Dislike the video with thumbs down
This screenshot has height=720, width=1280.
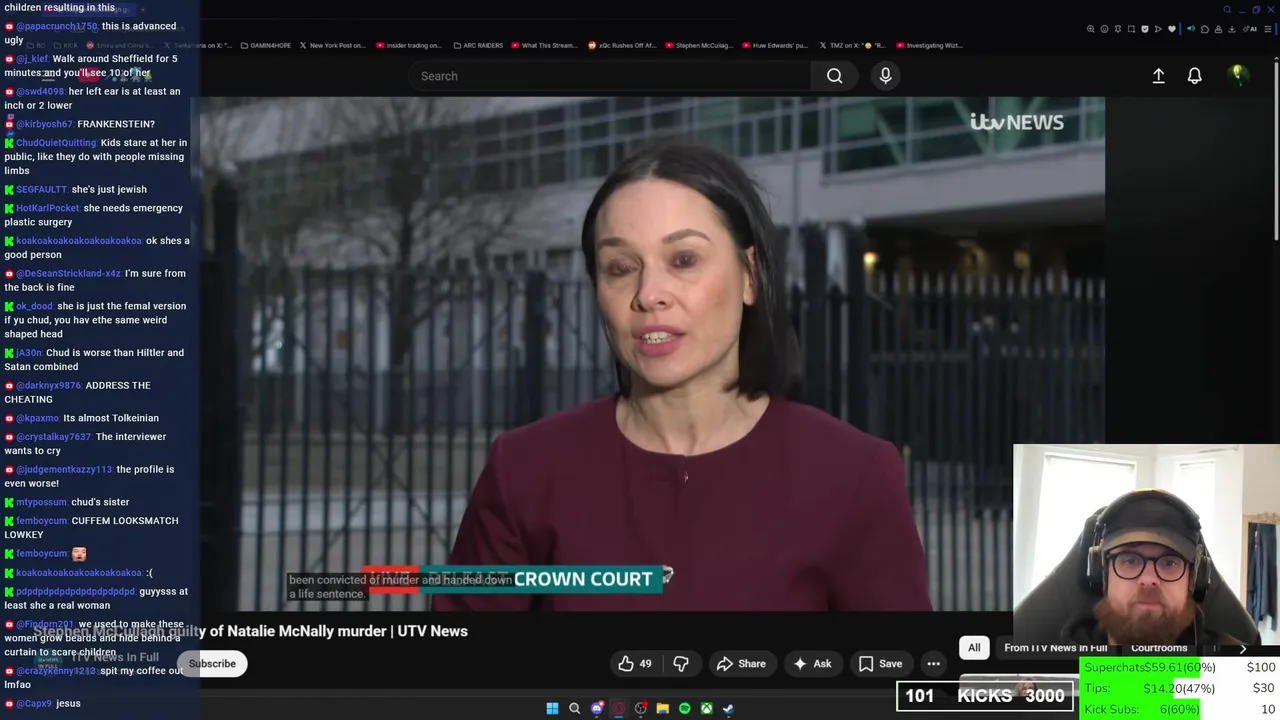point(681,664)
